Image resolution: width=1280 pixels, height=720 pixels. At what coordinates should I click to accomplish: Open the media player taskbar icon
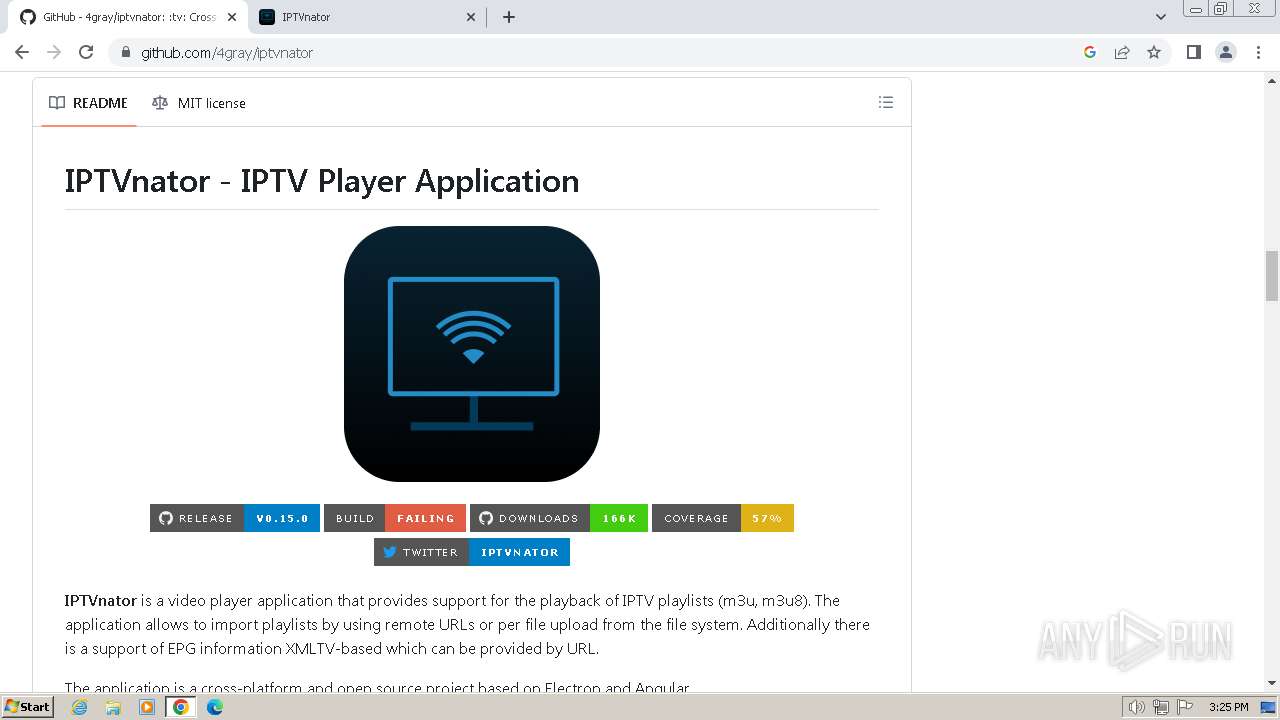(x=147, y=707)
